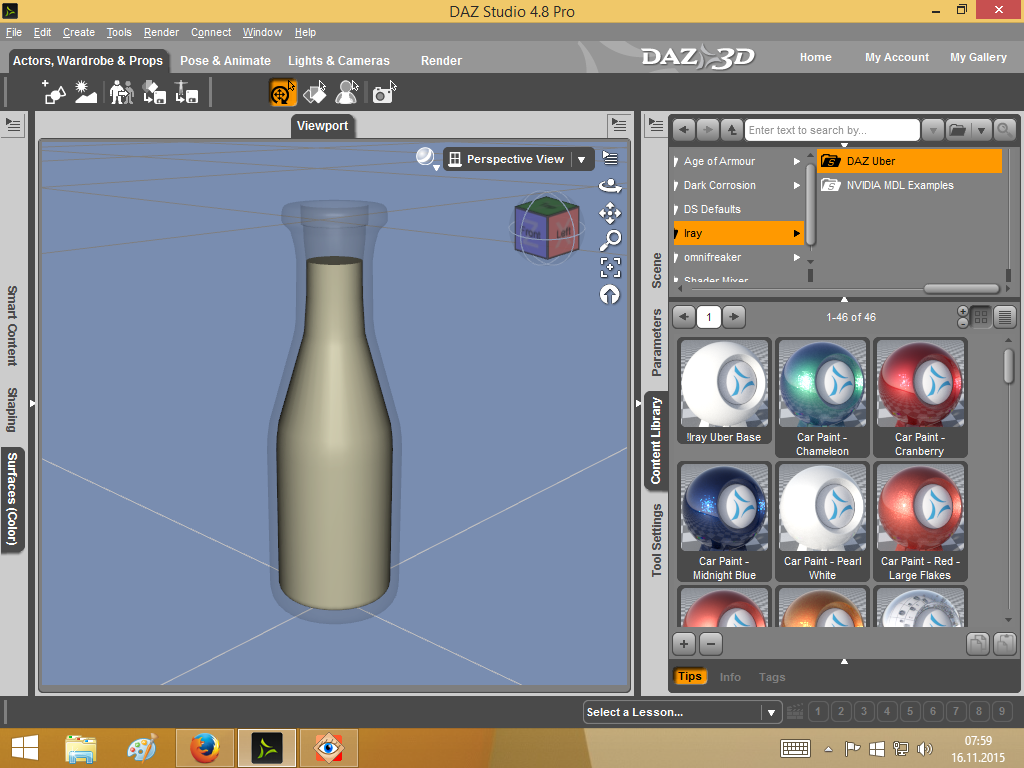The image size is (1024, 768).
Task: Click the figures toolbar icon
Action: (x=121, y=92)
